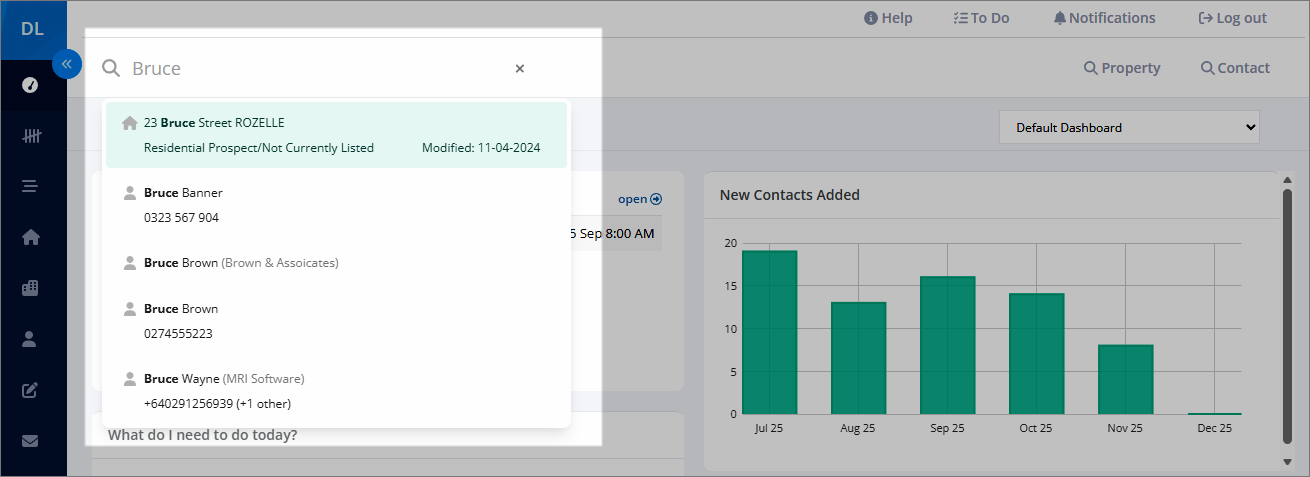Collapse the sidebar with the double-chevron button
The width and height of the screenshot is (1310, 477).
coord(67,64)
